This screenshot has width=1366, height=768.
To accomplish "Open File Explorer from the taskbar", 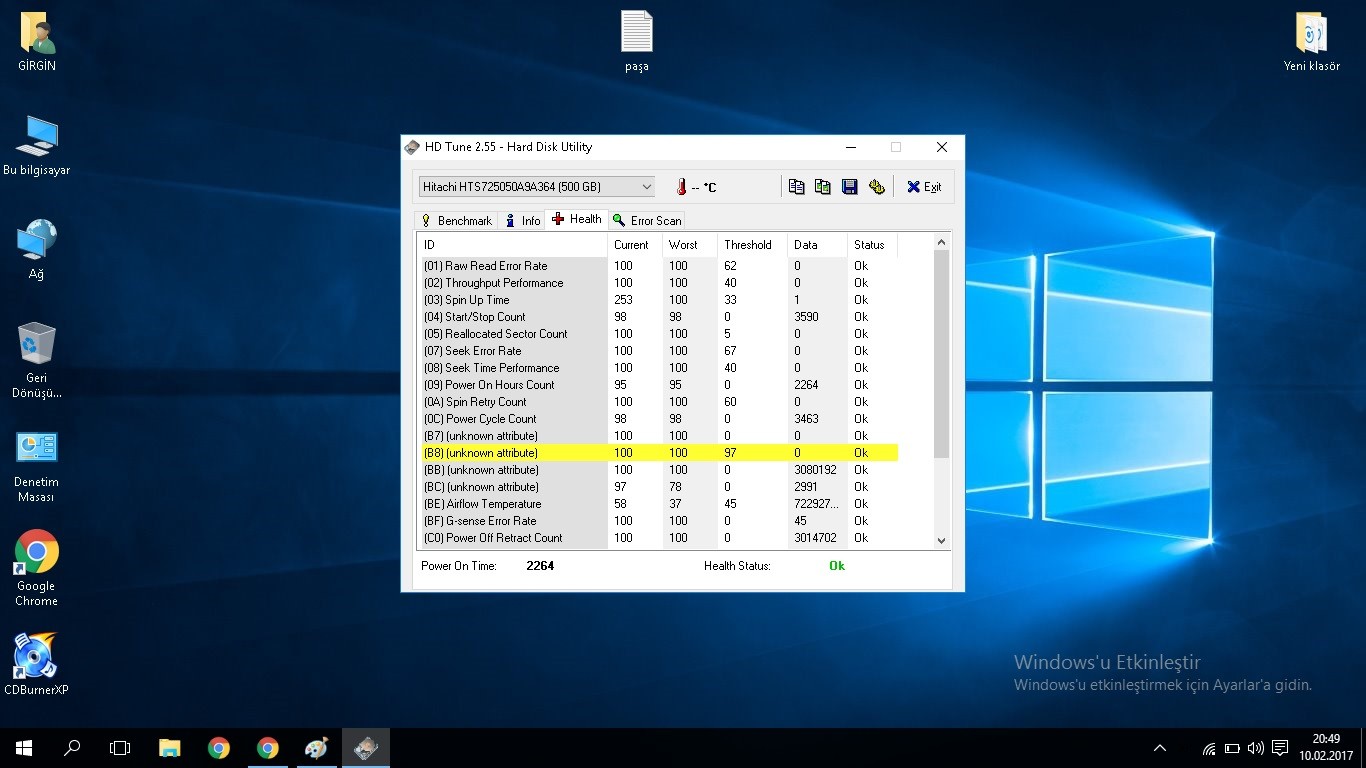I will click(x=170, y=748).
